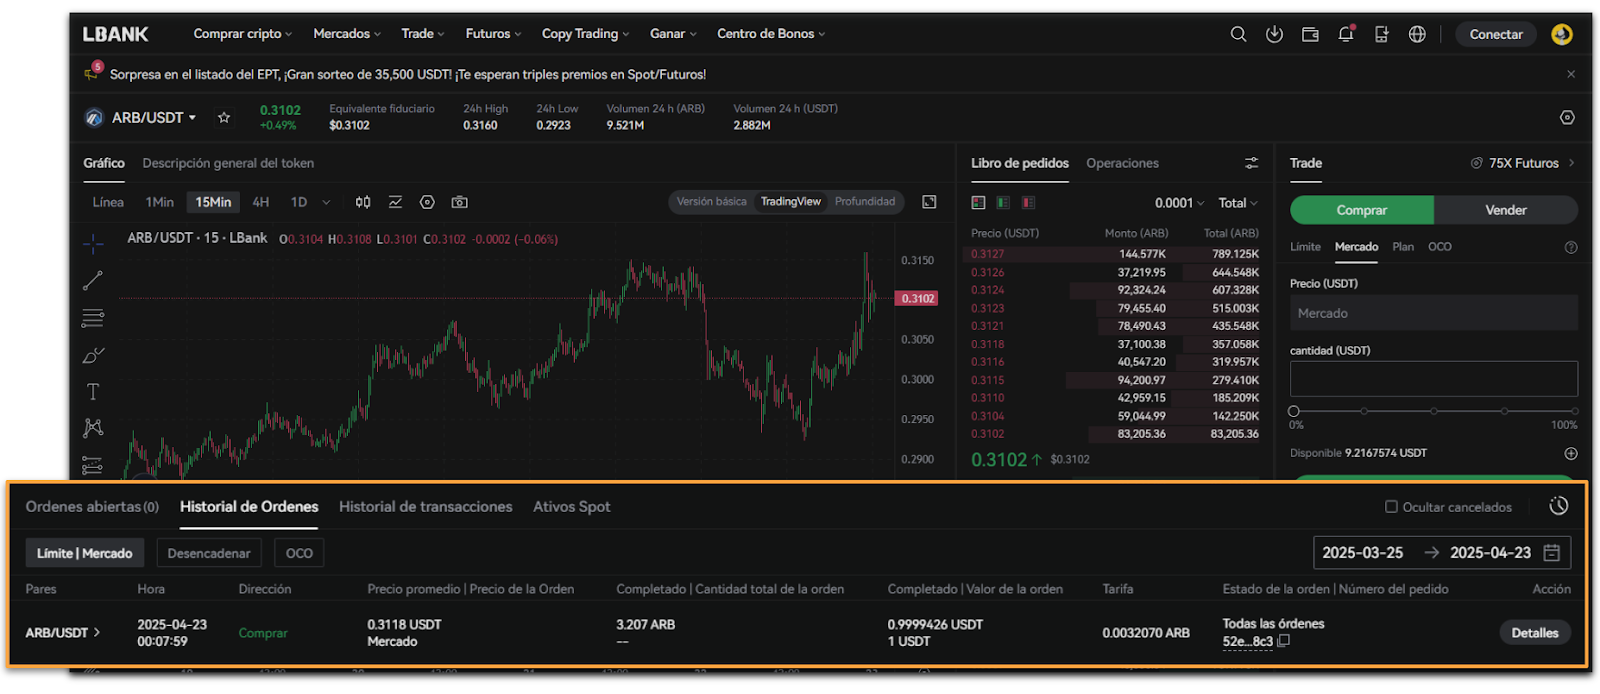This screenshot has width=1600, height=694.
Task: Open Total column unit dropdown
Action: click(1238, 203)
